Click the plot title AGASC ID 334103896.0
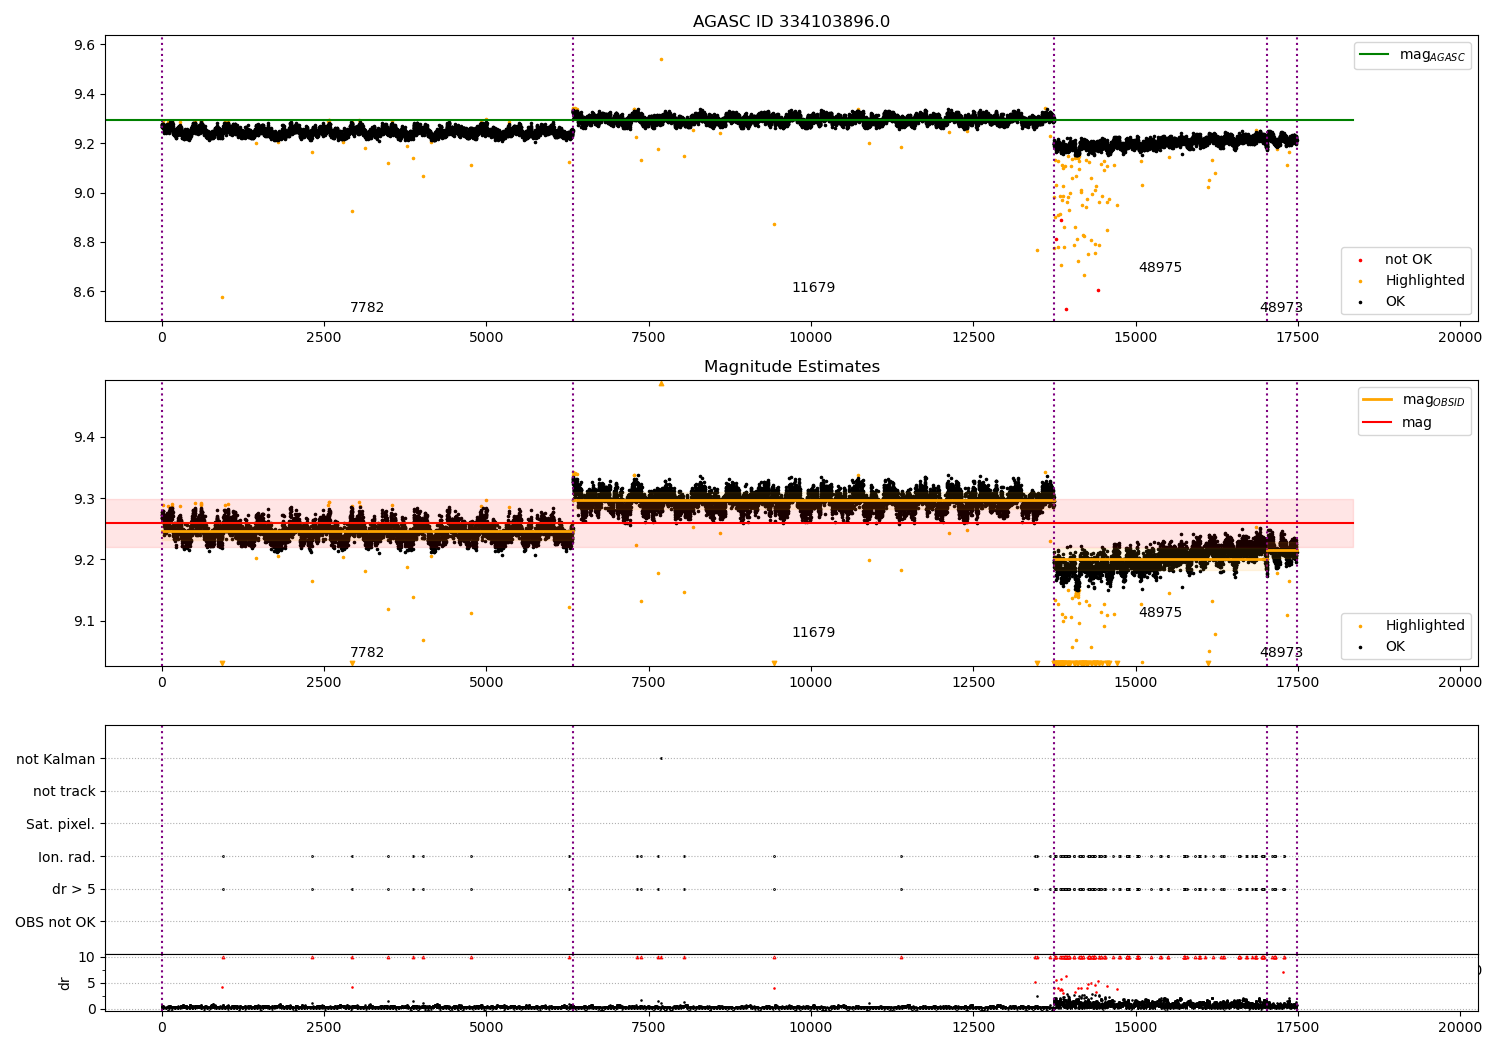Screen dimensions: 1500x1050 pos(791,22)
